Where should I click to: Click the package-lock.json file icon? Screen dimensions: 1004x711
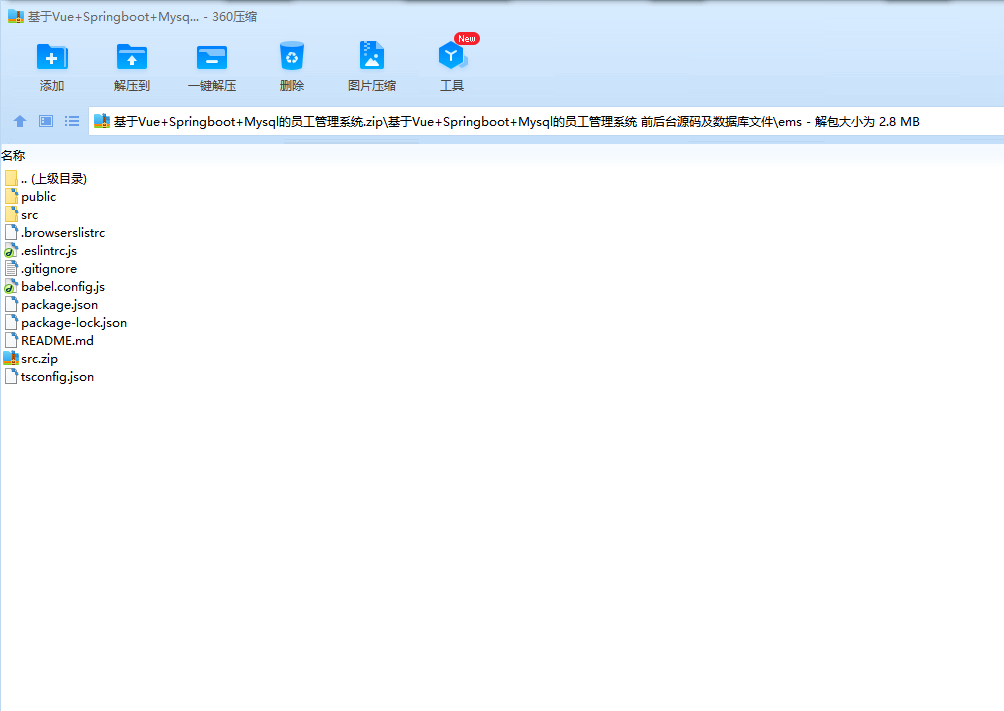pos(11,322)
